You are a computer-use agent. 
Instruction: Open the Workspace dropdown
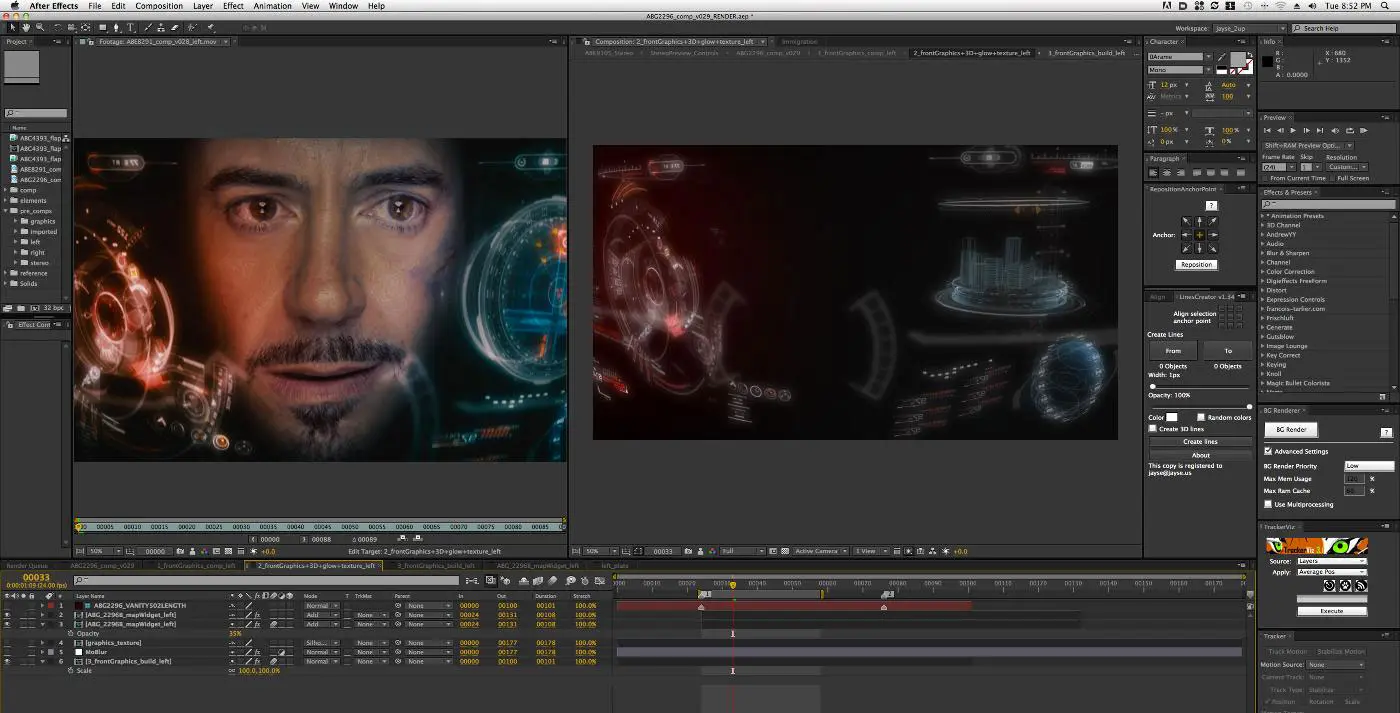[1250, 28]
